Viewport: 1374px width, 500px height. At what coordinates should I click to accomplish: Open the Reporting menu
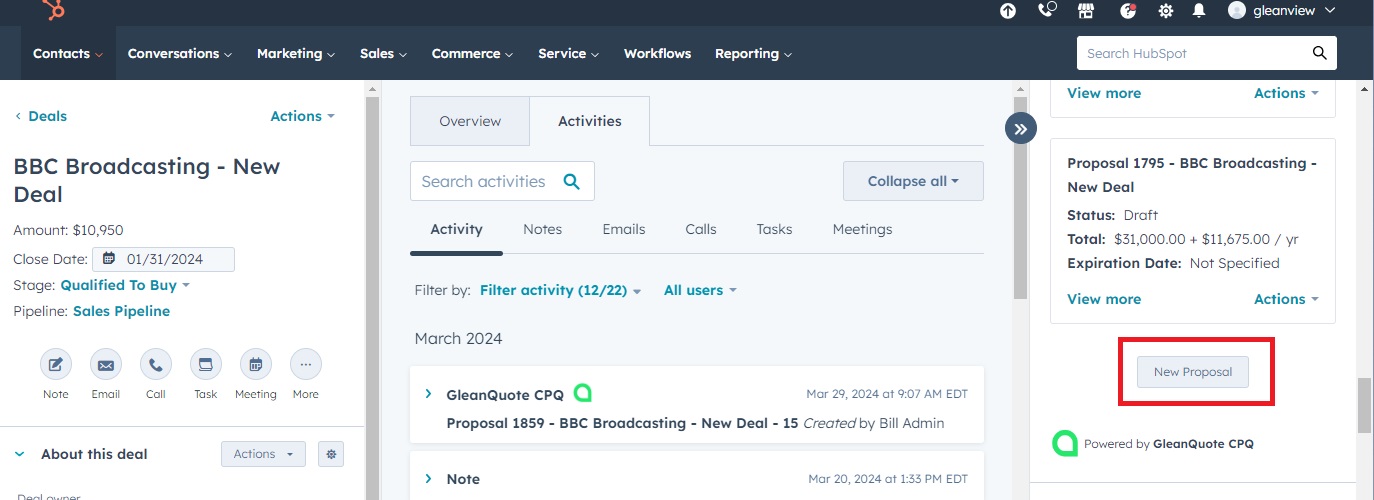[754, 53]
